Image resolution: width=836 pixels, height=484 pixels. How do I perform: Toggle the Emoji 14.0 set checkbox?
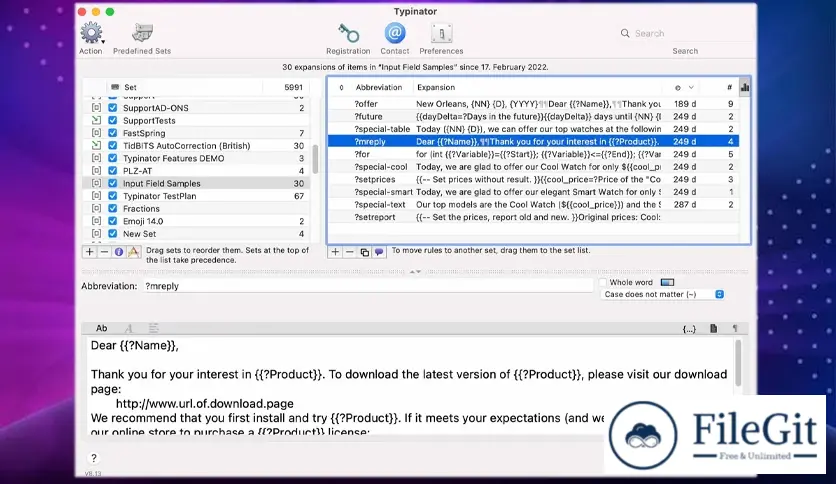(112, 221)
